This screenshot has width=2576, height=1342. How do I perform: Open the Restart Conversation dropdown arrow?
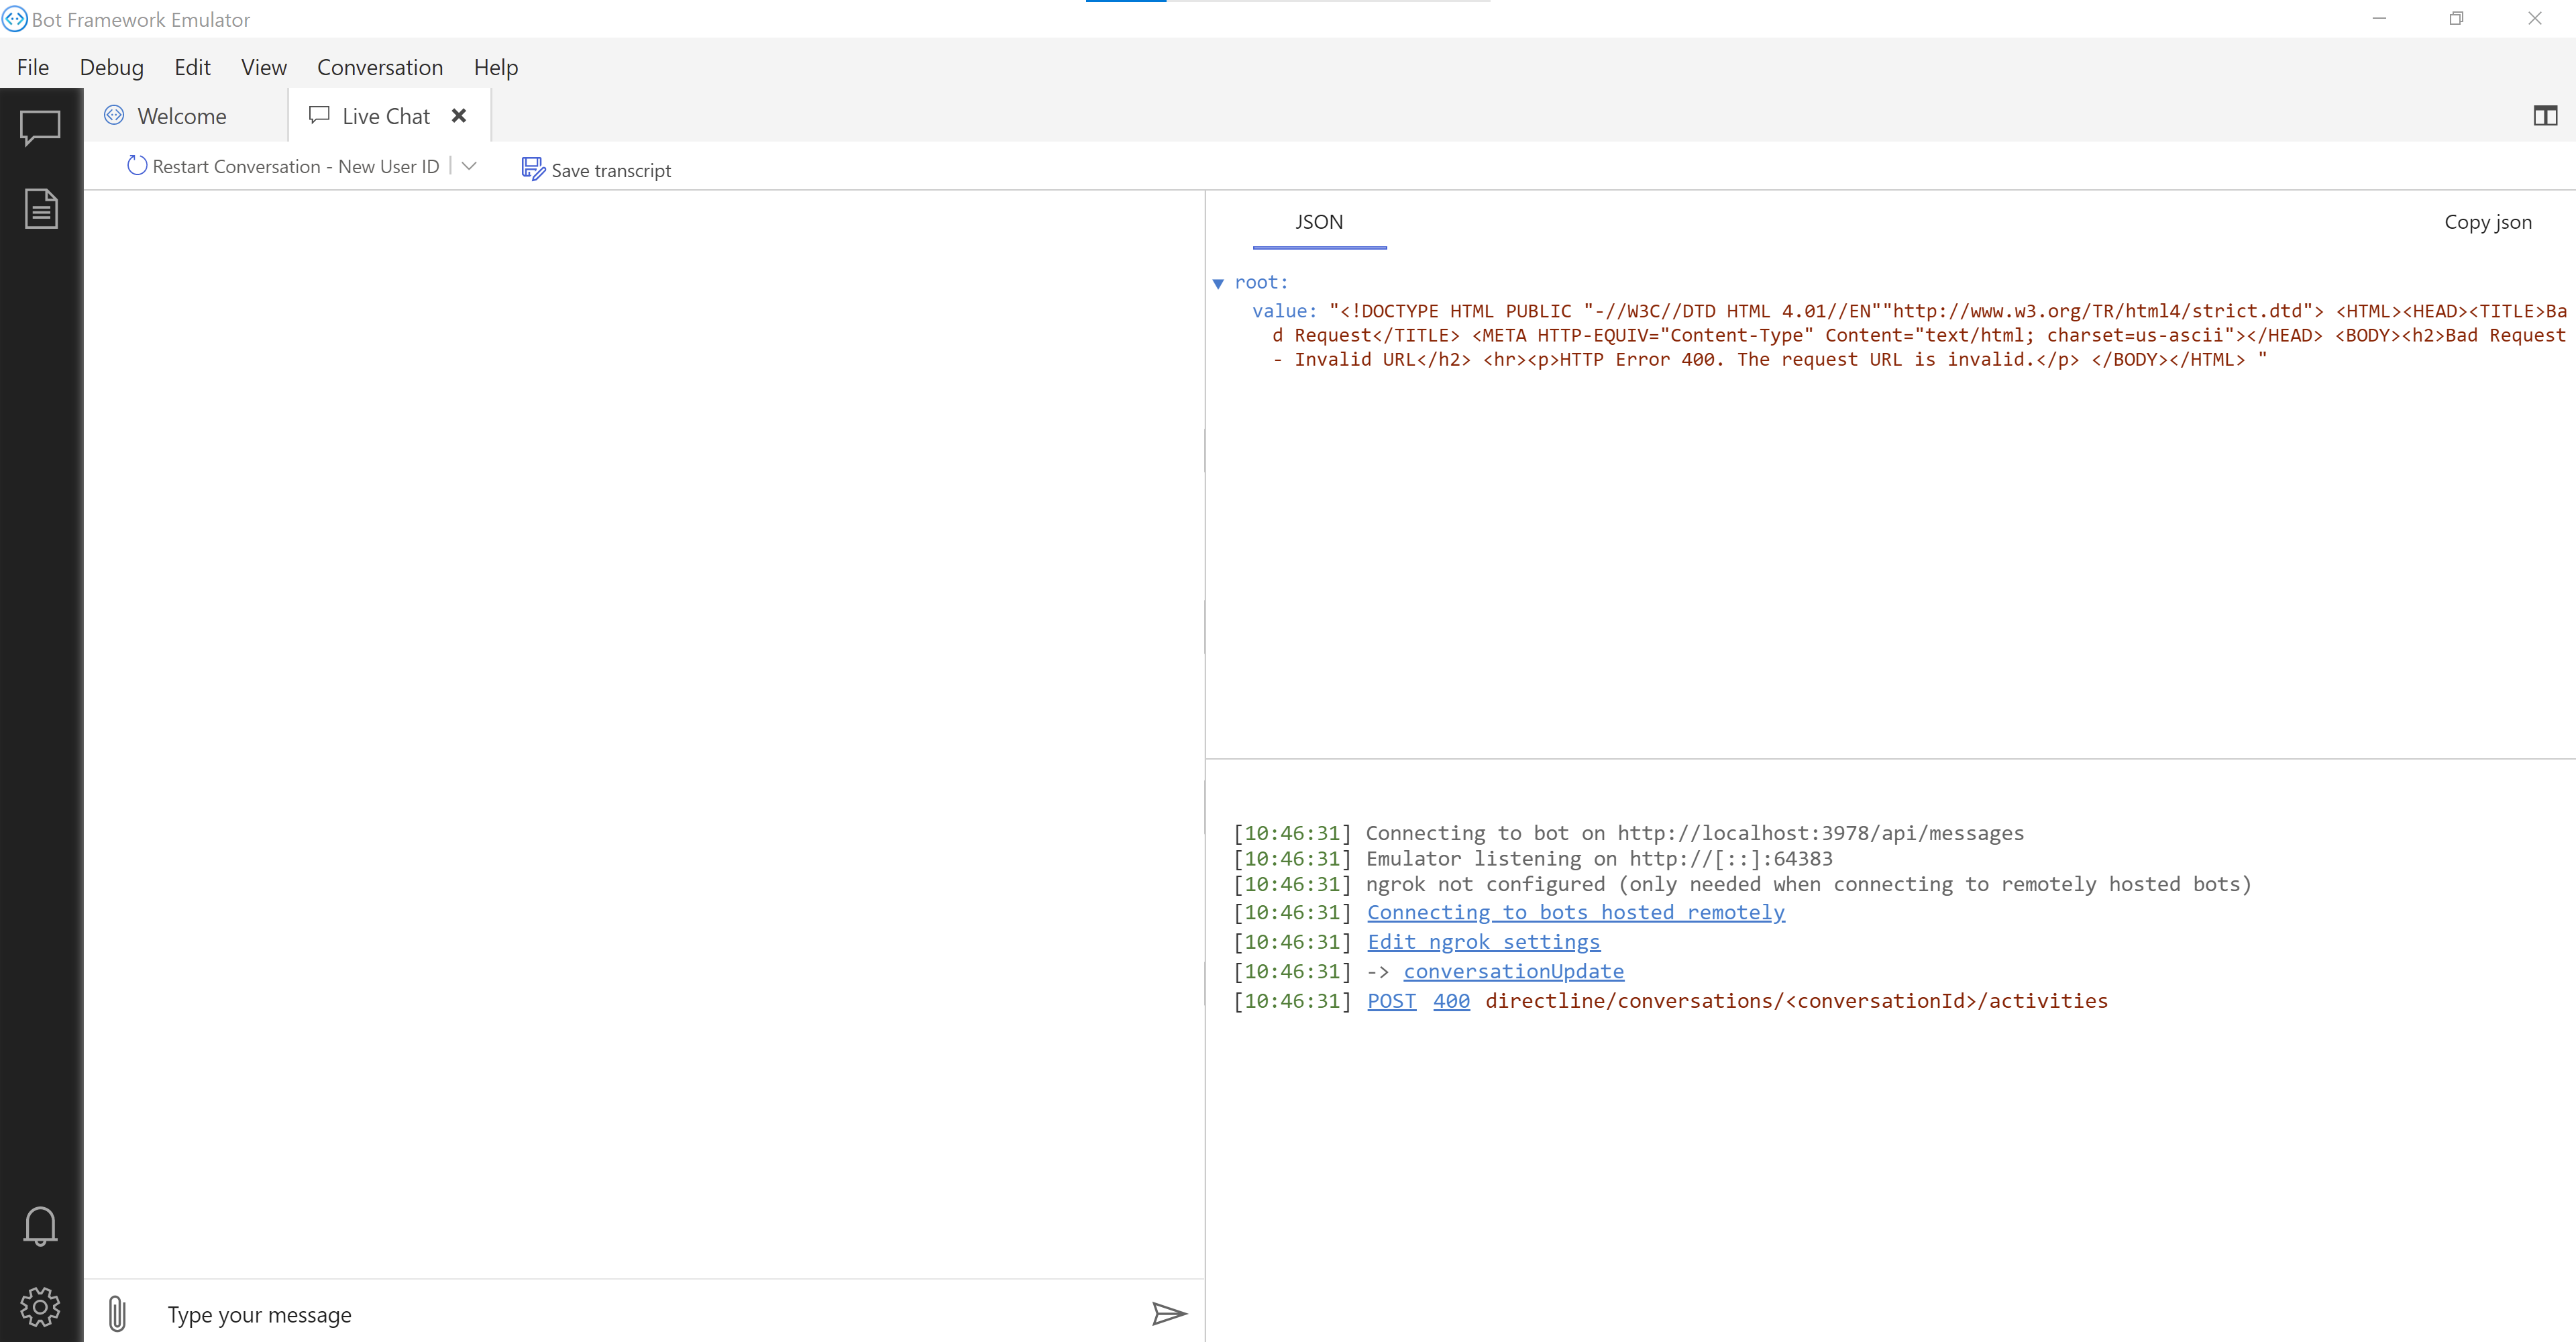[470, 166]
